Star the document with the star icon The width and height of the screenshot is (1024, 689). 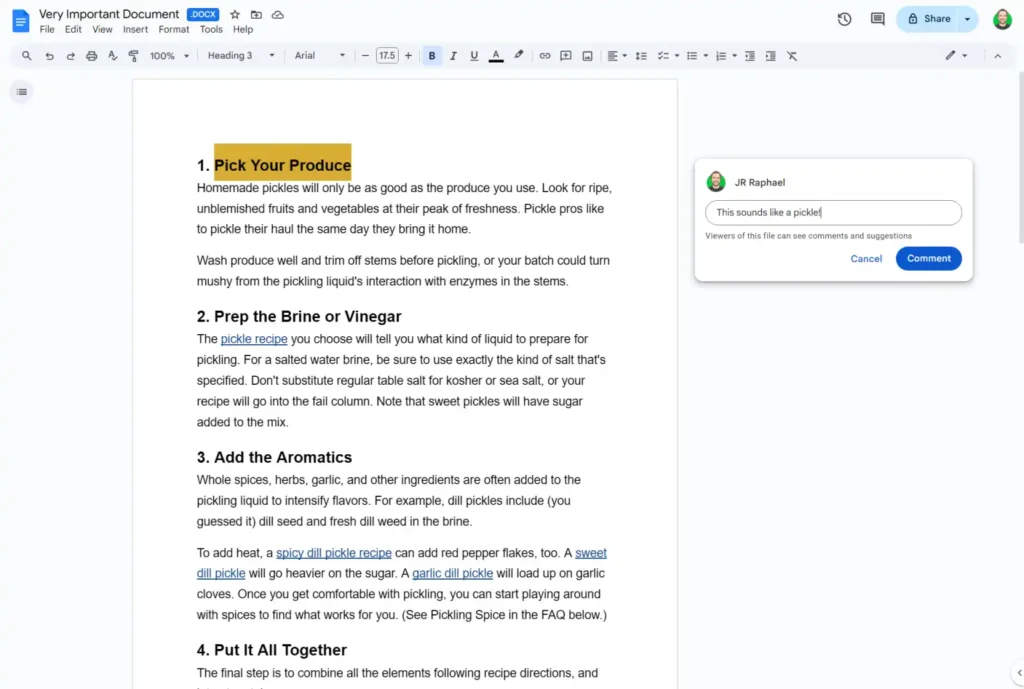click(x=235, y=15)
